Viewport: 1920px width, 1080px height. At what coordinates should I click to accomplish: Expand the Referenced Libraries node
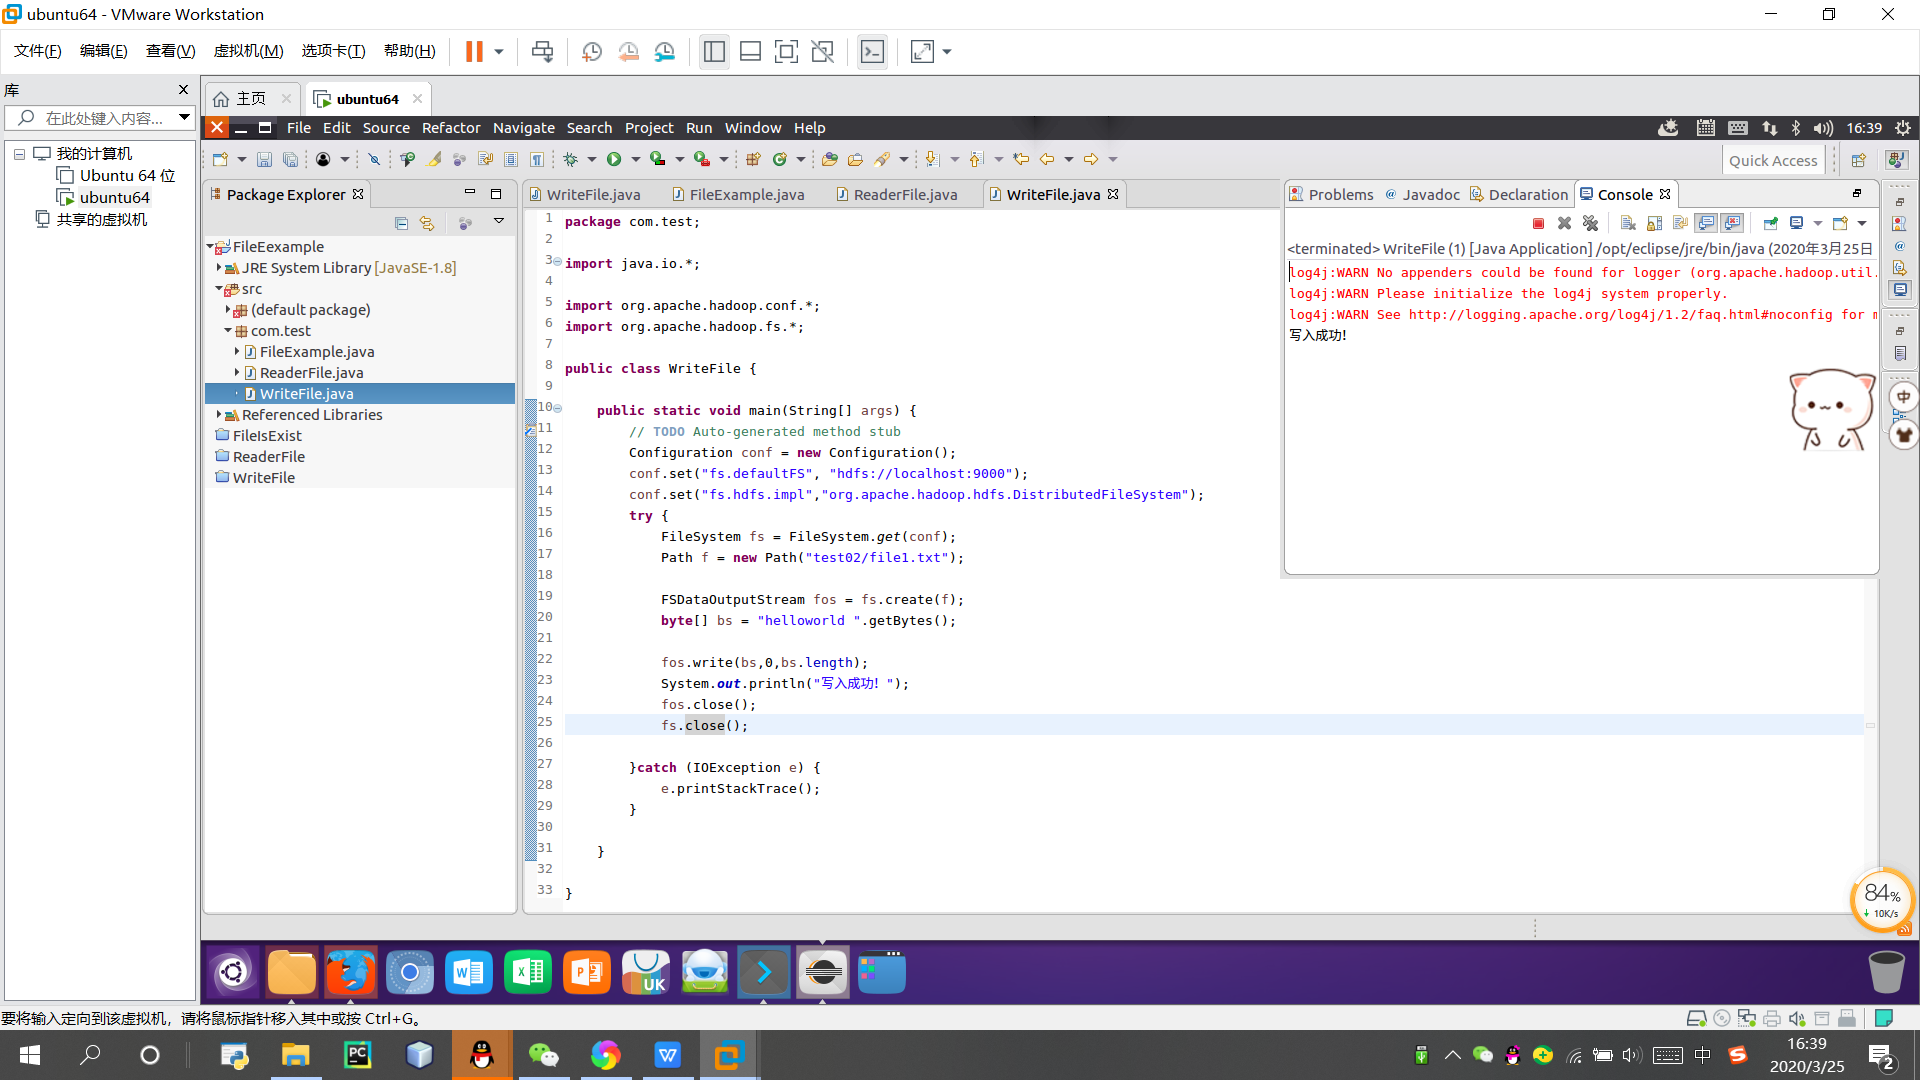219,415
